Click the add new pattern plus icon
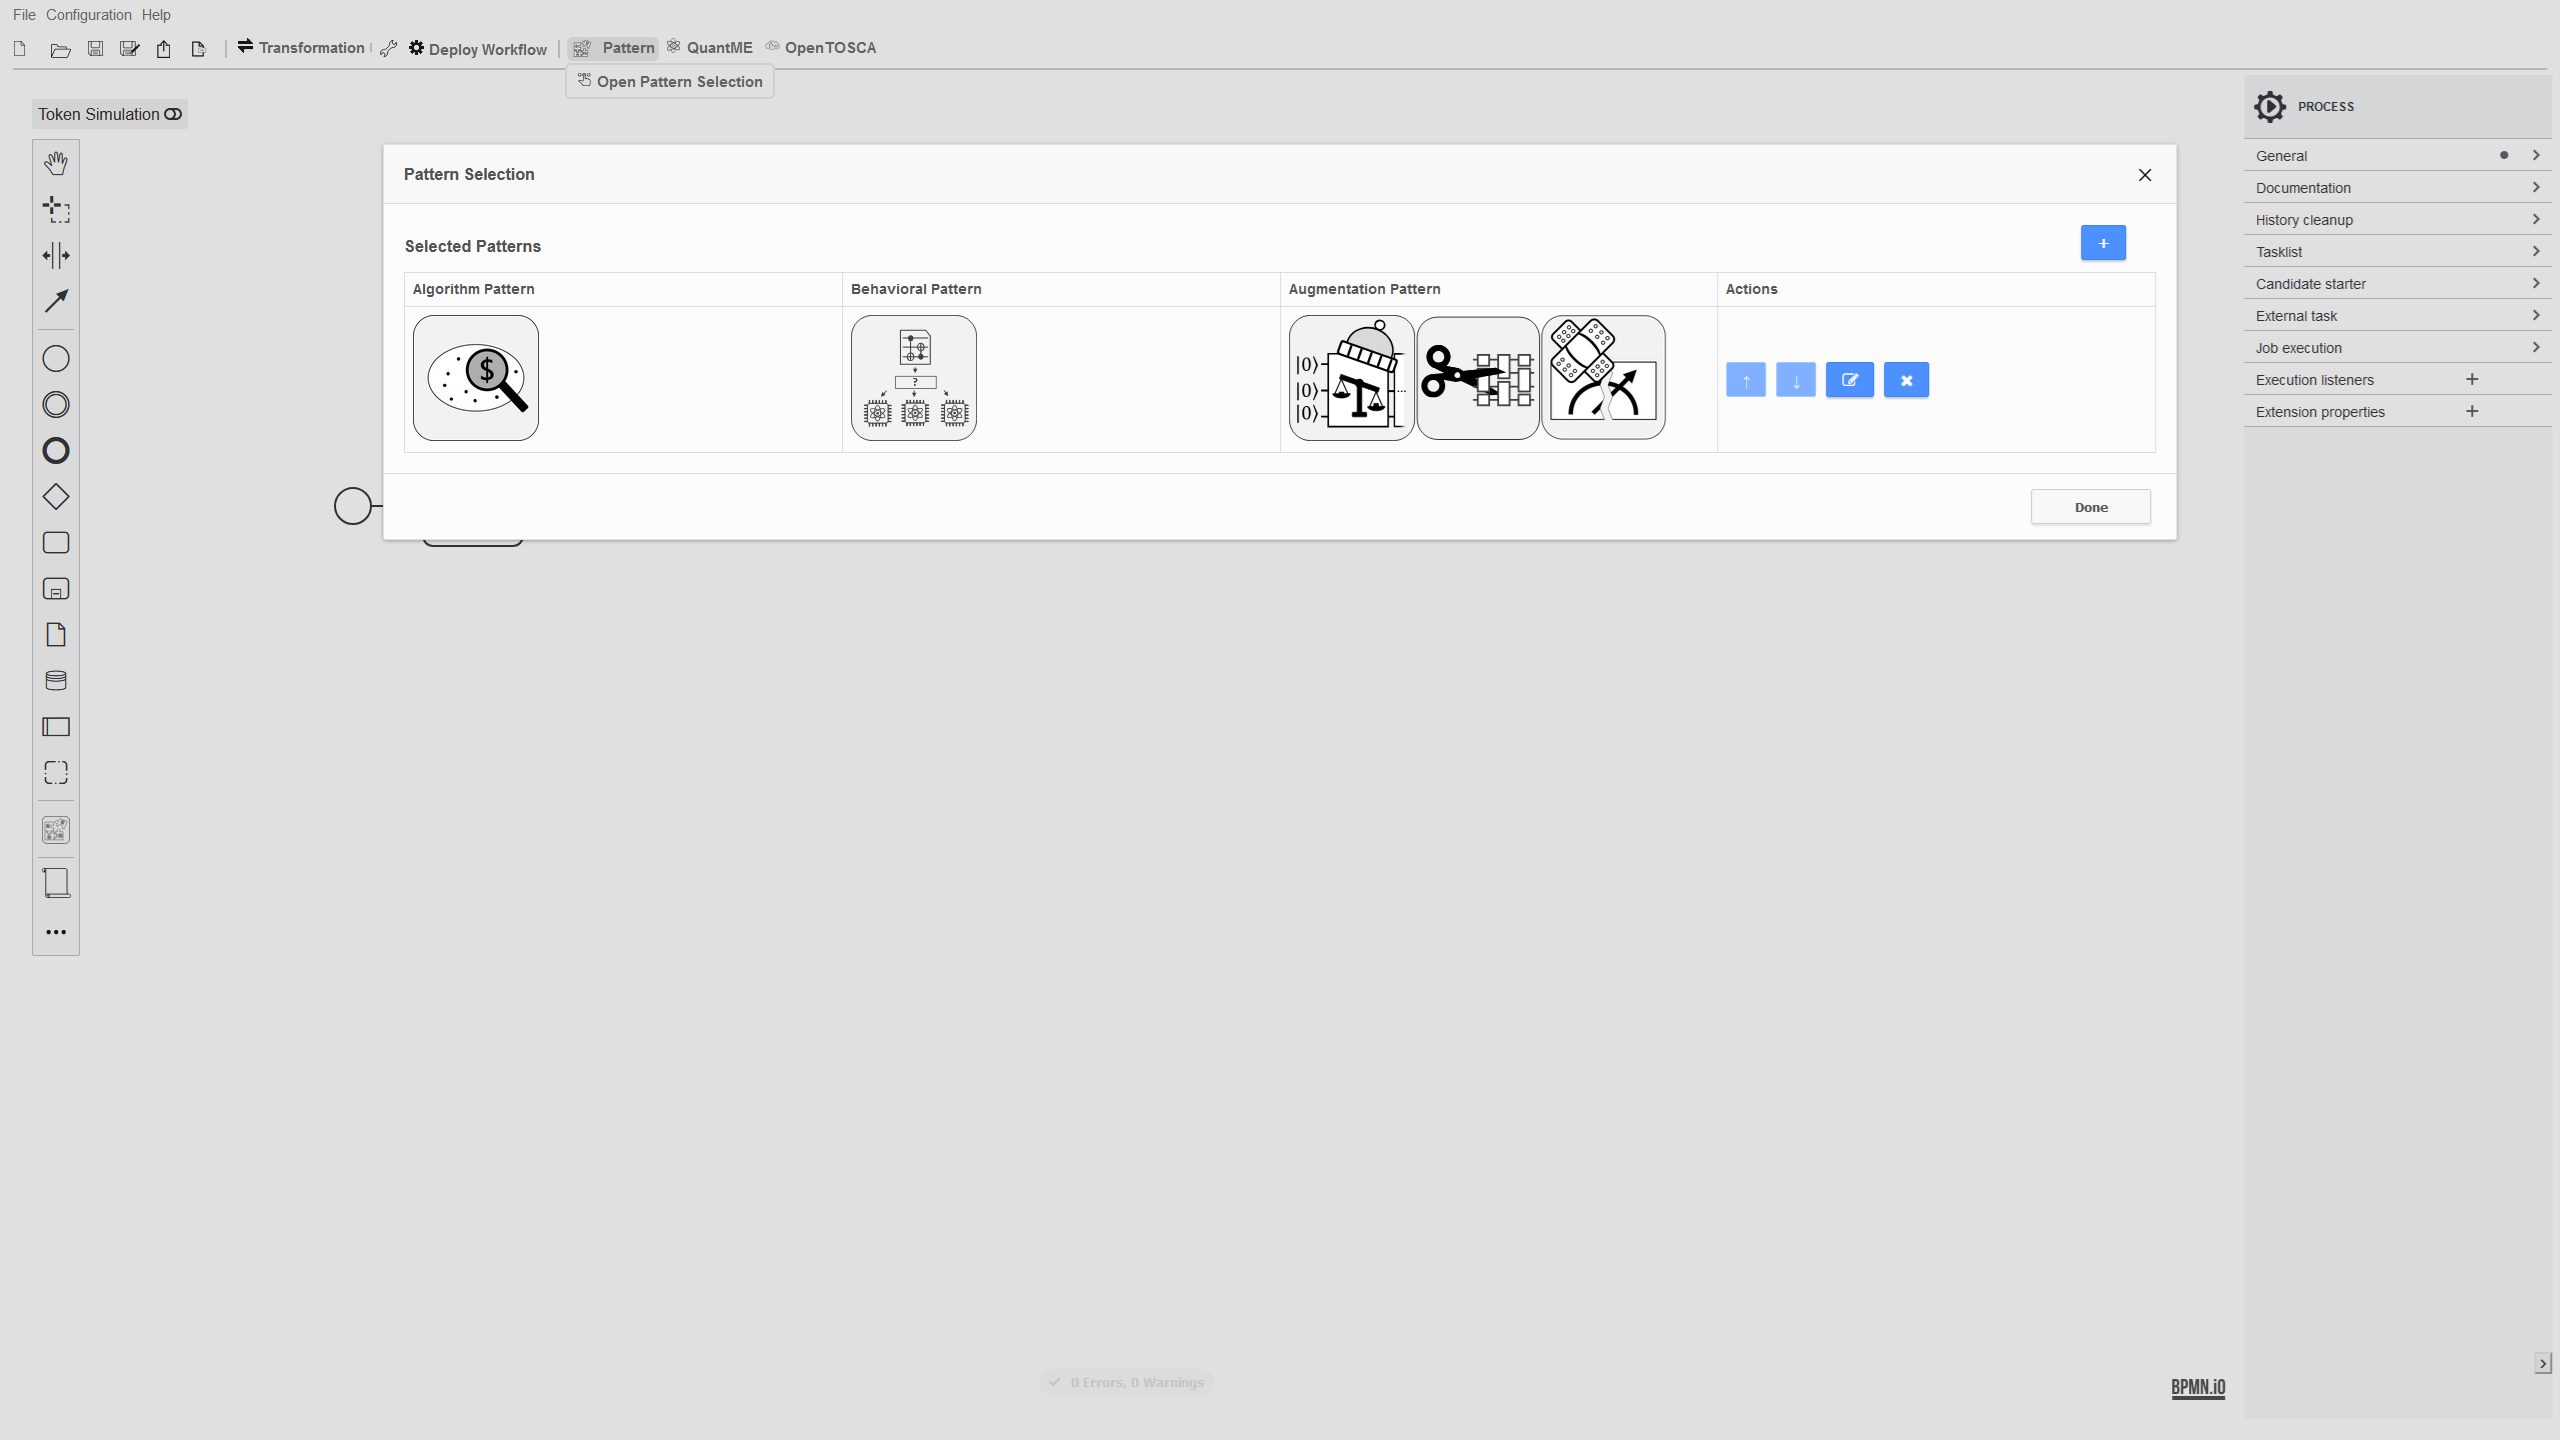Viewport: 2560px width, 1440px height. (x=2103, y=243)
